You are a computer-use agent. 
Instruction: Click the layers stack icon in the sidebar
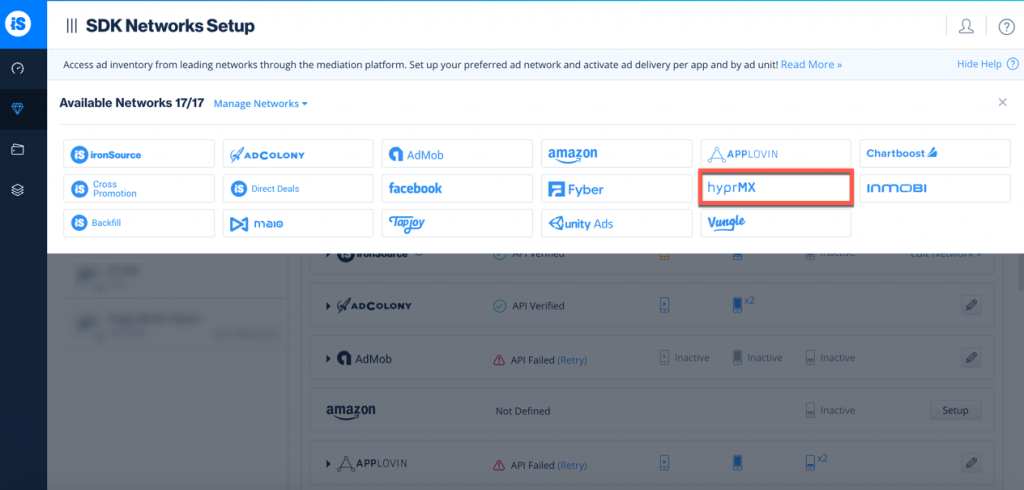[x=18, y=190]
